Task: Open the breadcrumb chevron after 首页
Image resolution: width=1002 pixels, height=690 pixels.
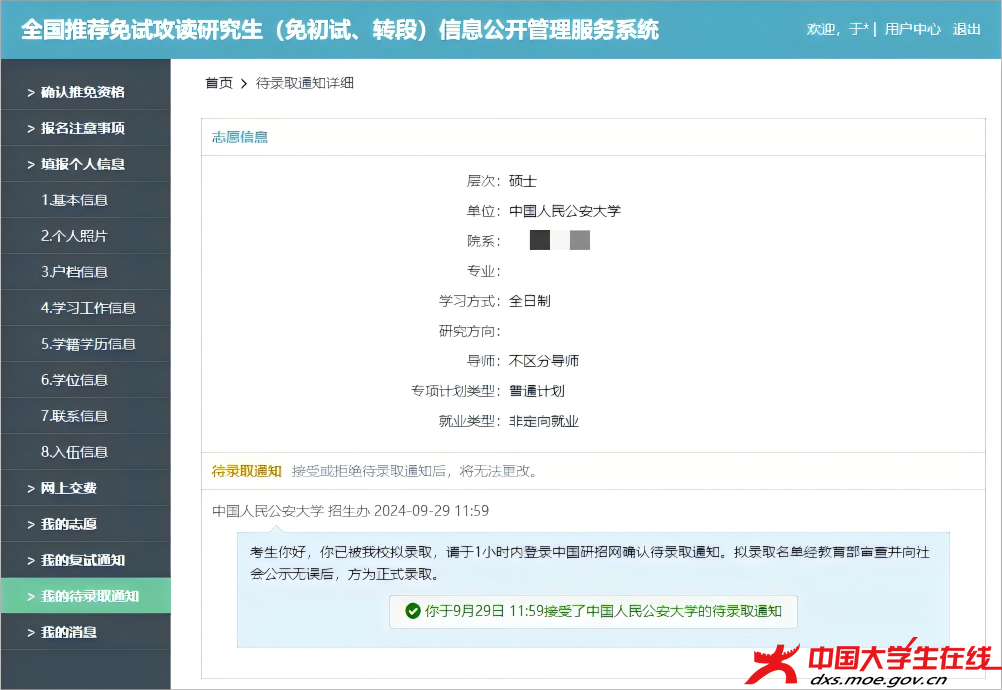Action: (x=243, y=83)
